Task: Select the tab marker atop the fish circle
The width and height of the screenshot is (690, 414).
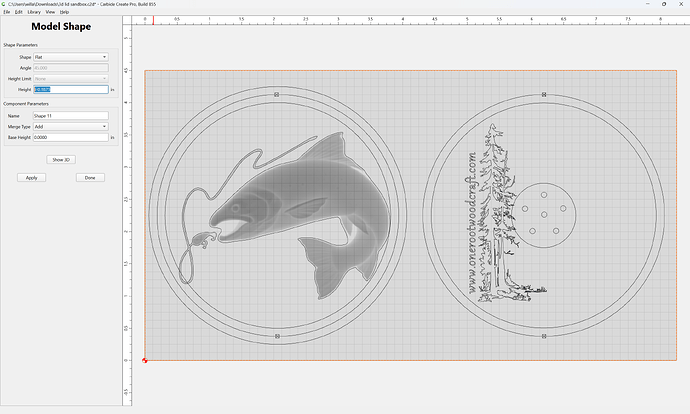Action: 277,95
